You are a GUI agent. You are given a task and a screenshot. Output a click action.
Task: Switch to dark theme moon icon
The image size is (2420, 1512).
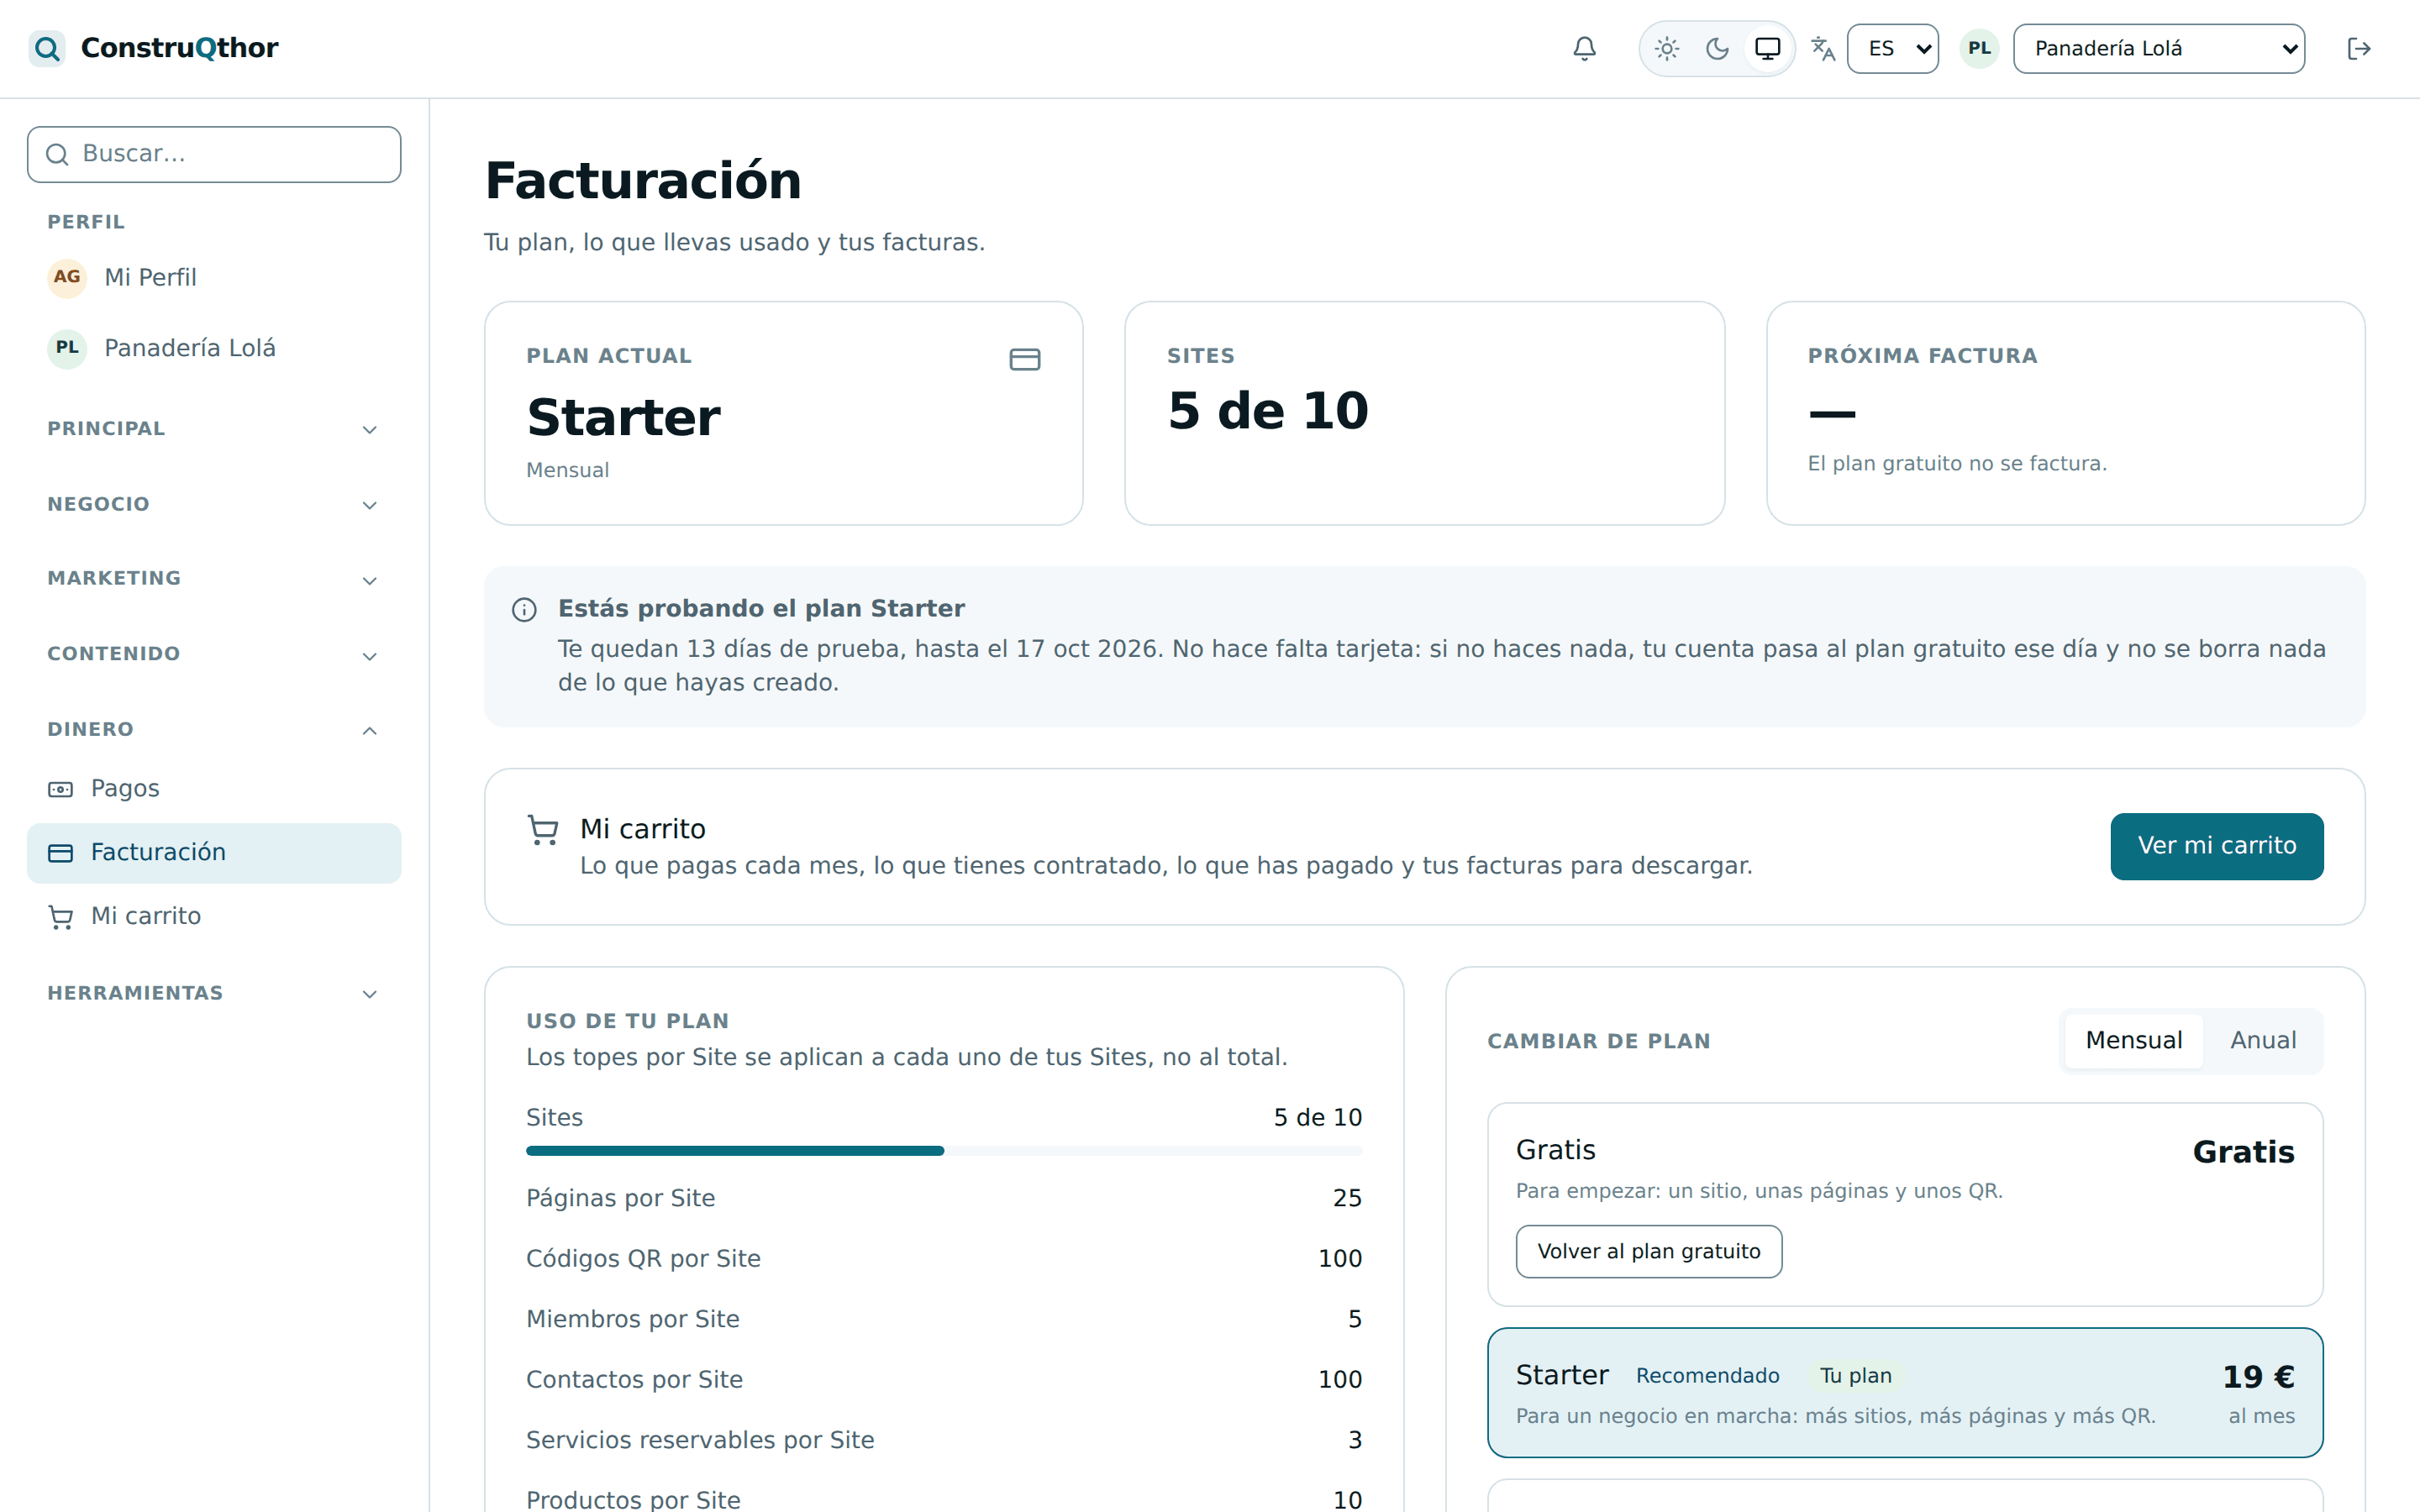point(1717,48)
